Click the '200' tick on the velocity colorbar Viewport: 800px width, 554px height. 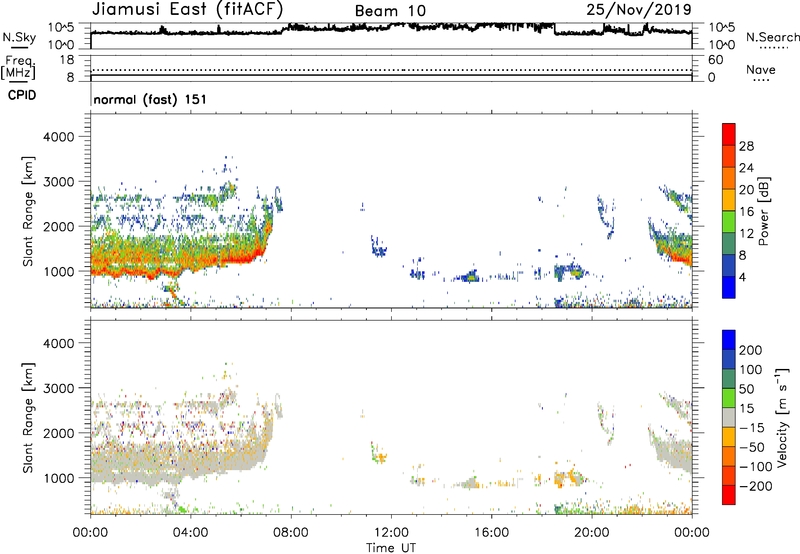point(751,350)
